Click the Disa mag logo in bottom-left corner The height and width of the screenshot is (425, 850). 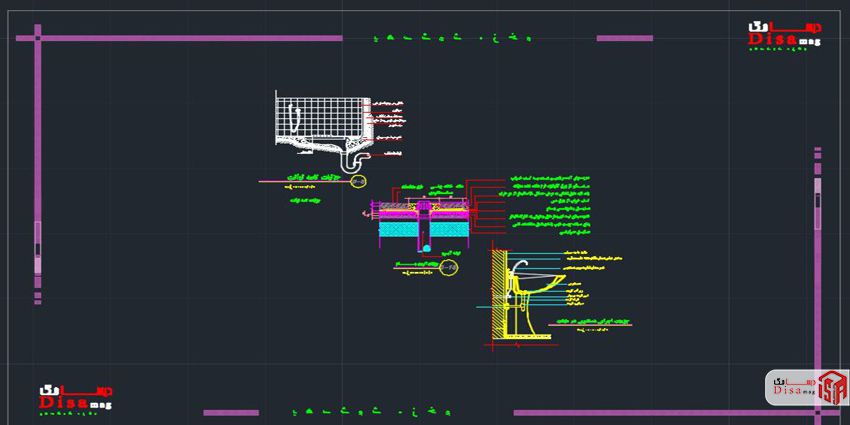tap(75, 399)
